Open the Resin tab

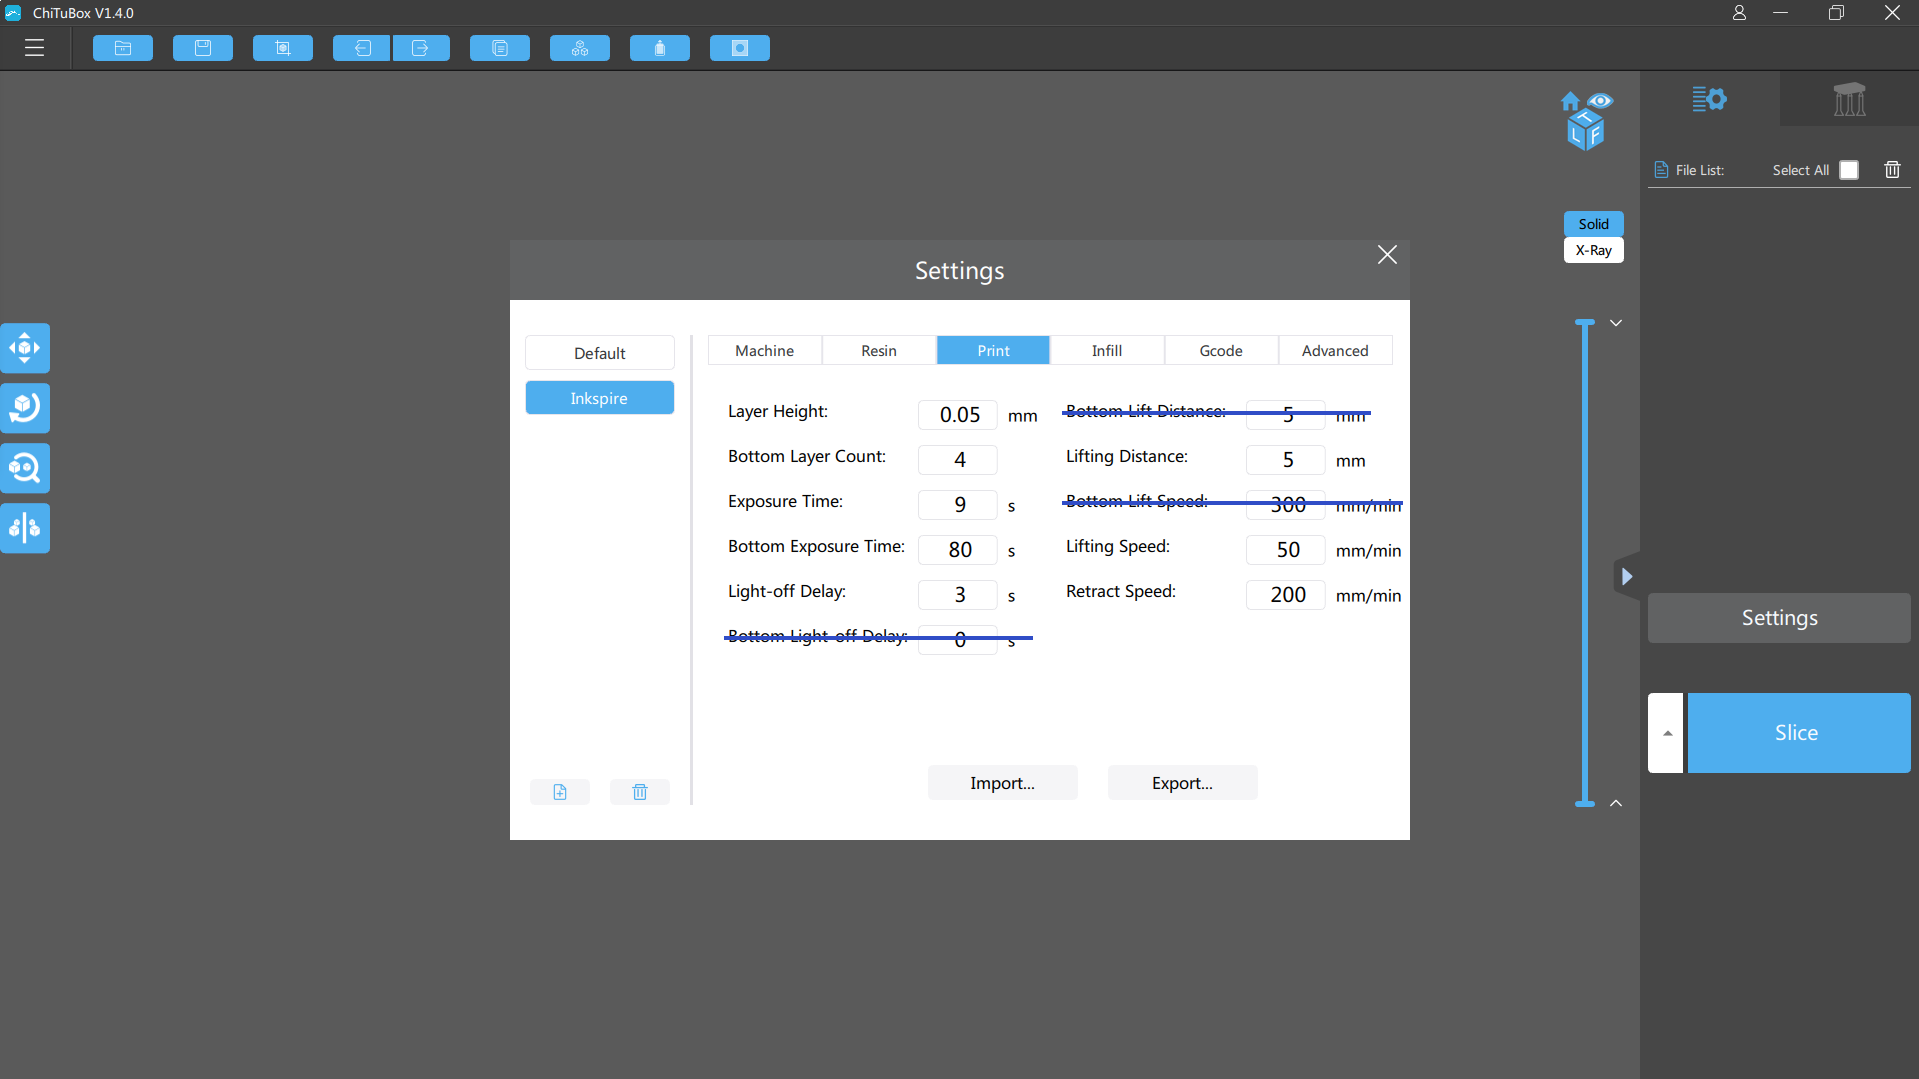(879, 350)
